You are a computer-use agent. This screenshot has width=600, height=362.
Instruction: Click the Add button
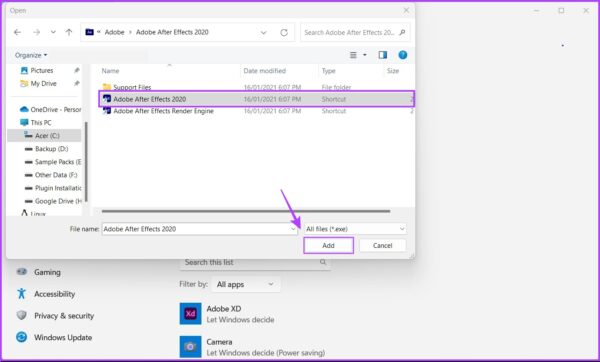pyautogui.click(x=328, y=246)
